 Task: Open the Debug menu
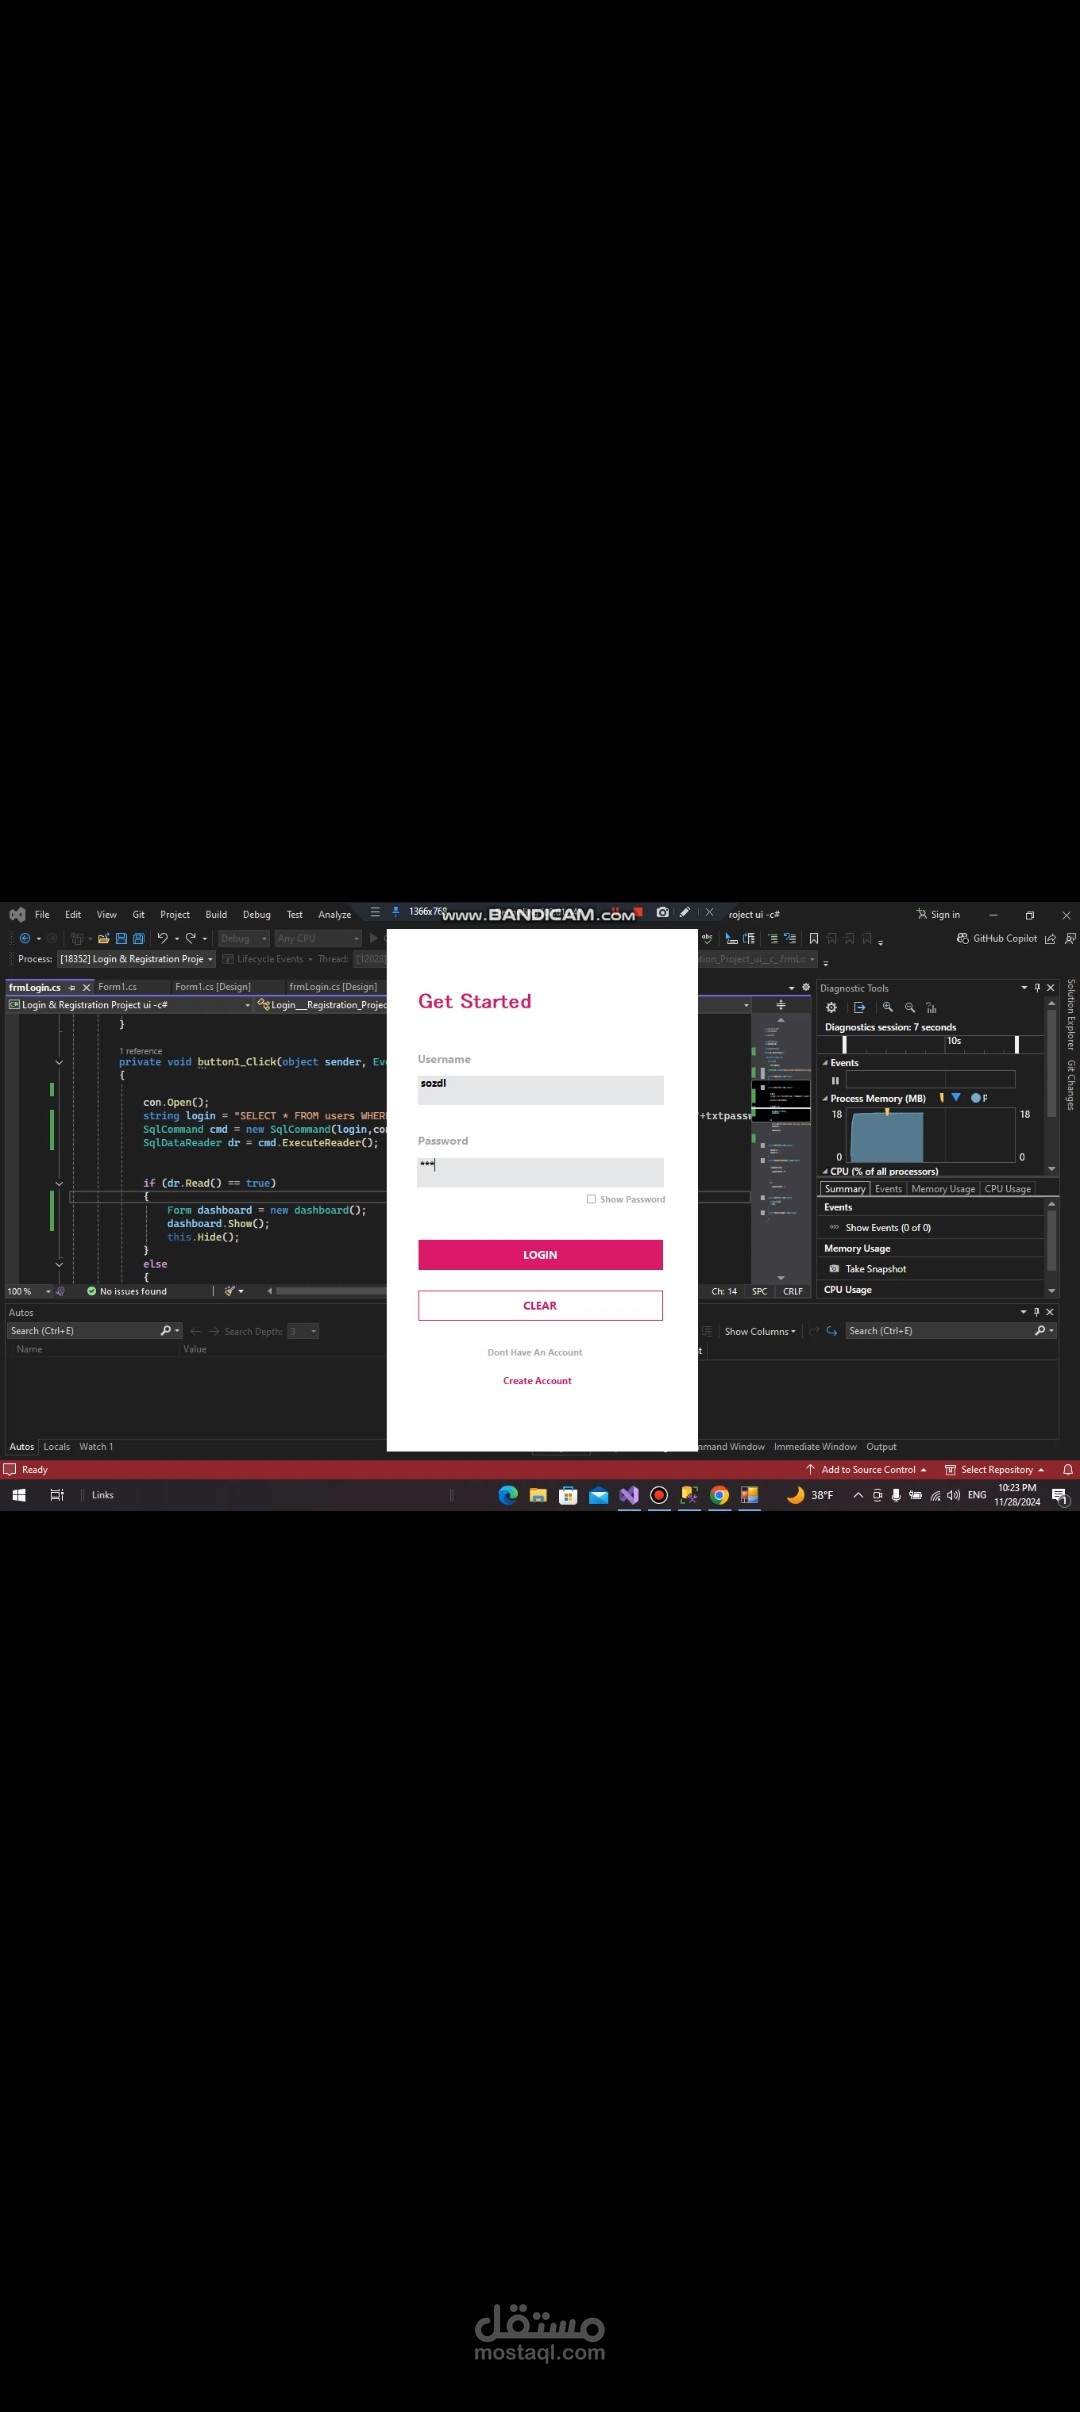click(257, 914)
